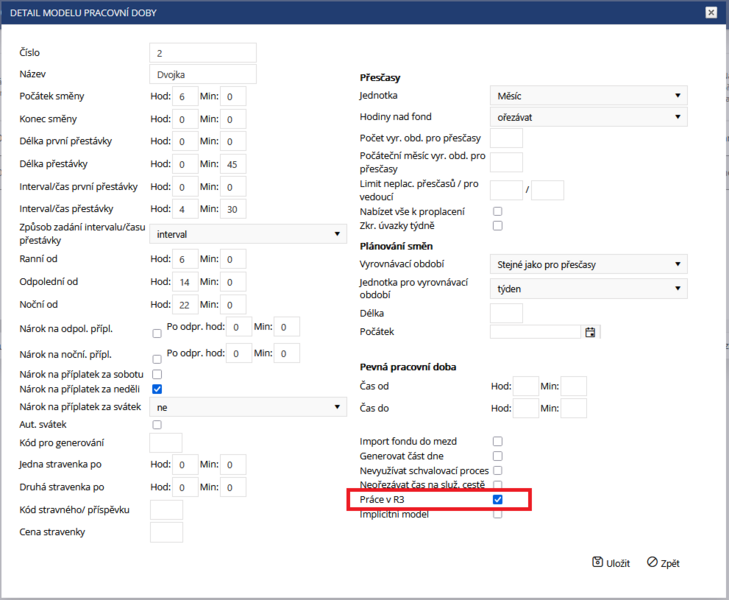Viewport: 729px width, 600px height.
Task: Check the Import fondu do mezd box
Action: click(x=497, y=441)
